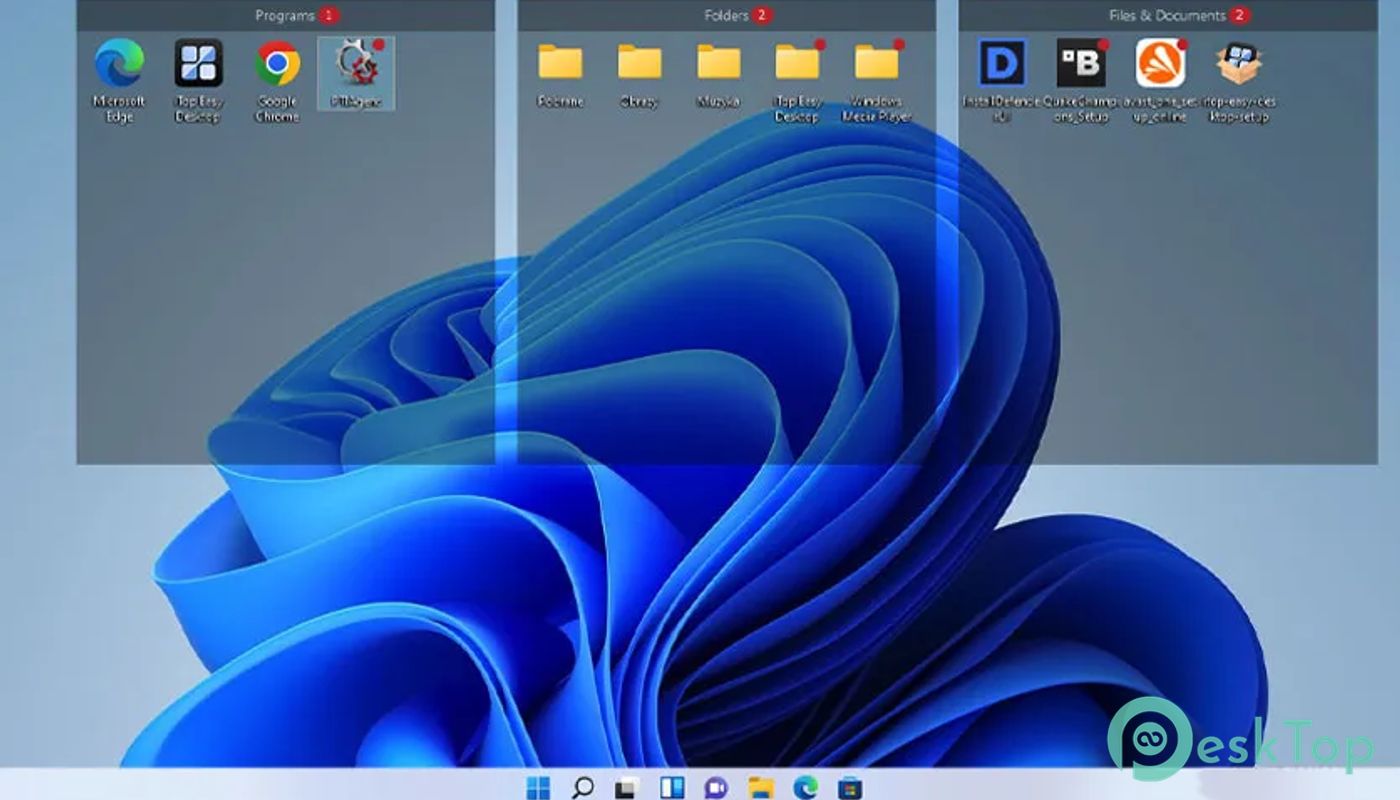Click the Folders box title header
The width and height of the screenshot is (1400, 800).
pyautogui.click(x=727, y=15)
